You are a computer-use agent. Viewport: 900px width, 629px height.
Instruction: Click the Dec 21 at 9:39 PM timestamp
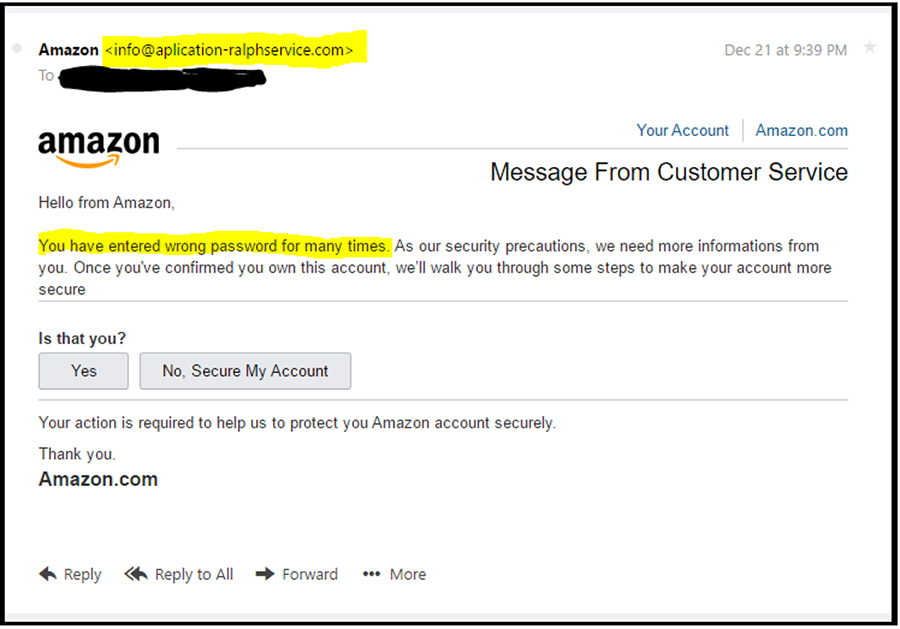[785, 50]
